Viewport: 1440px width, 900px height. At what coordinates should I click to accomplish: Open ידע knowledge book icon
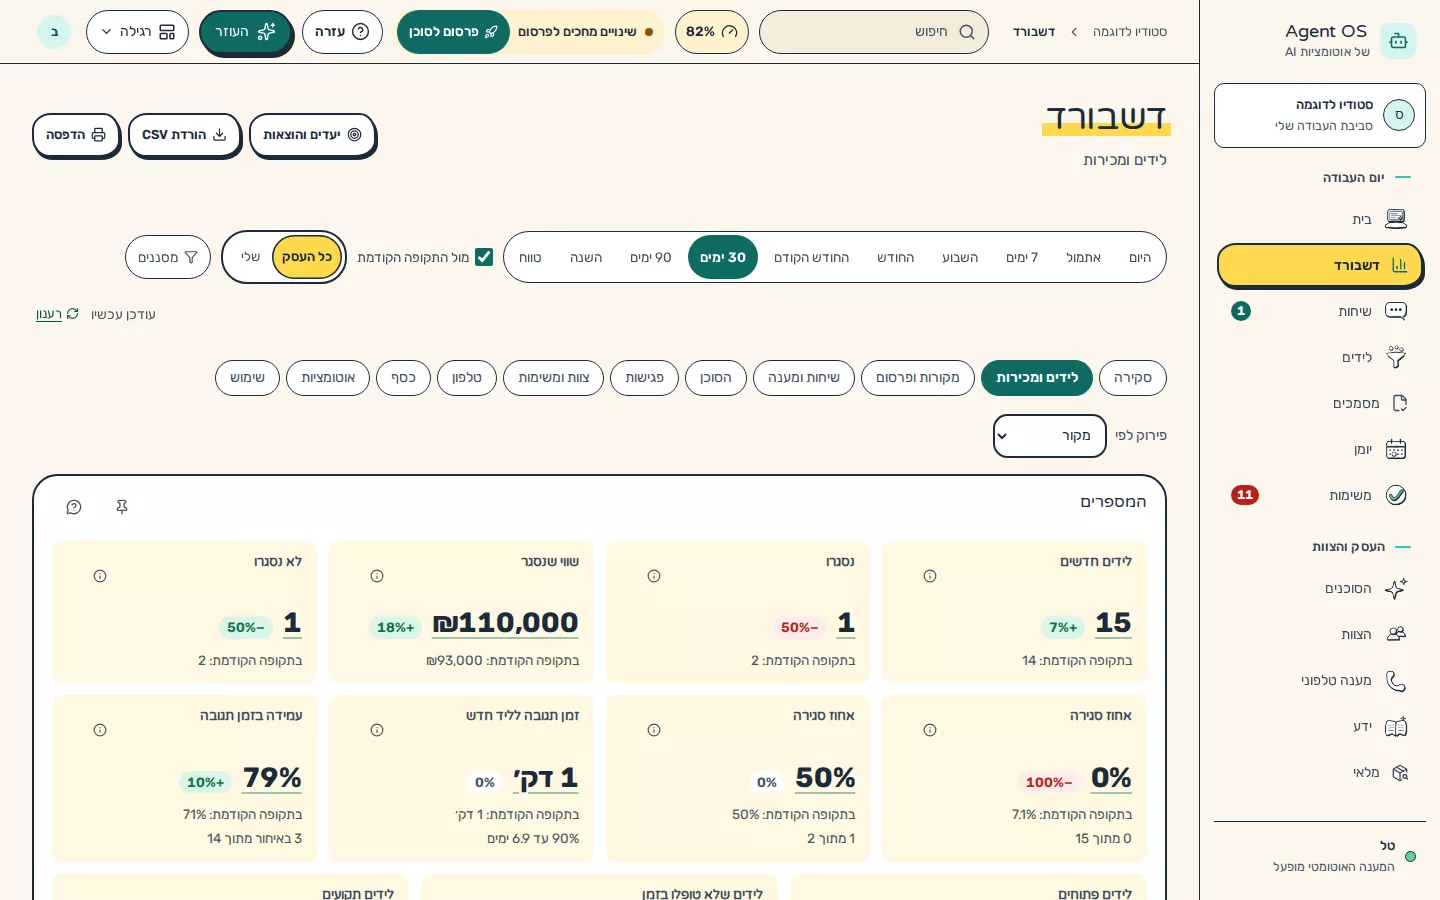click(1396, 726)
